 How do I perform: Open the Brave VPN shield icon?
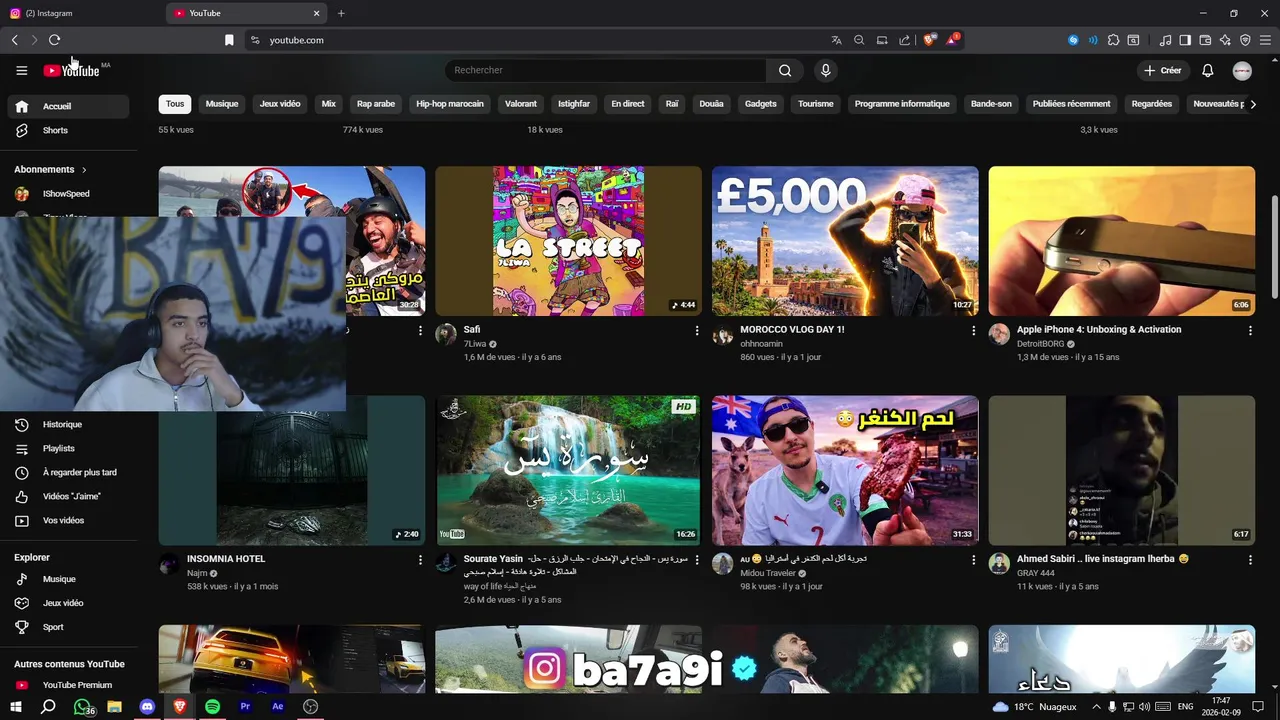tap(1245, 40)
